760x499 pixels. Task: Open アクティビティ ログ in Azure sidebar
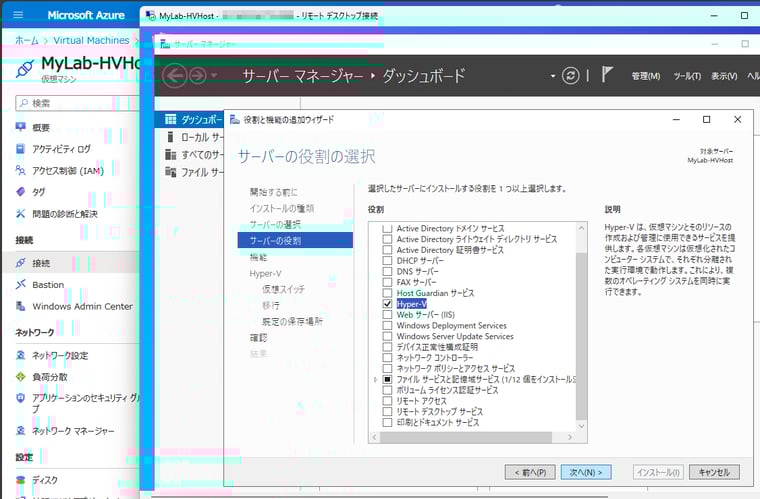pos(61,149)
